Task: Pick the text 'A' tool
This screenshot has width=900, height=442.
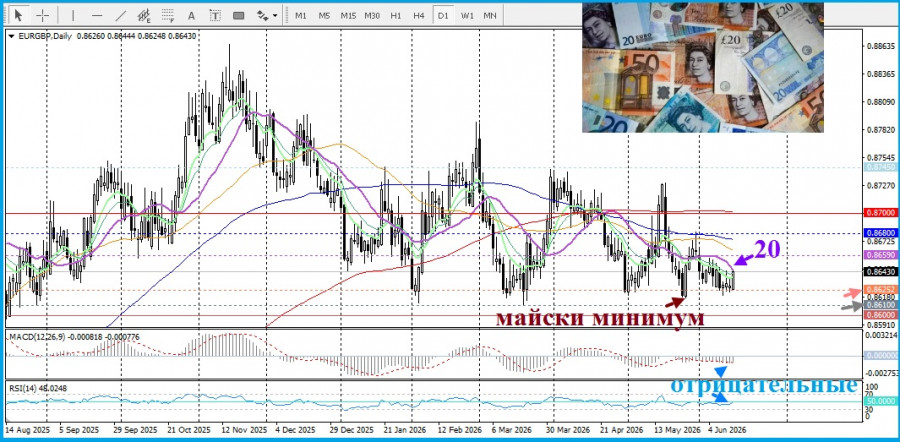Action: [192, 15]
